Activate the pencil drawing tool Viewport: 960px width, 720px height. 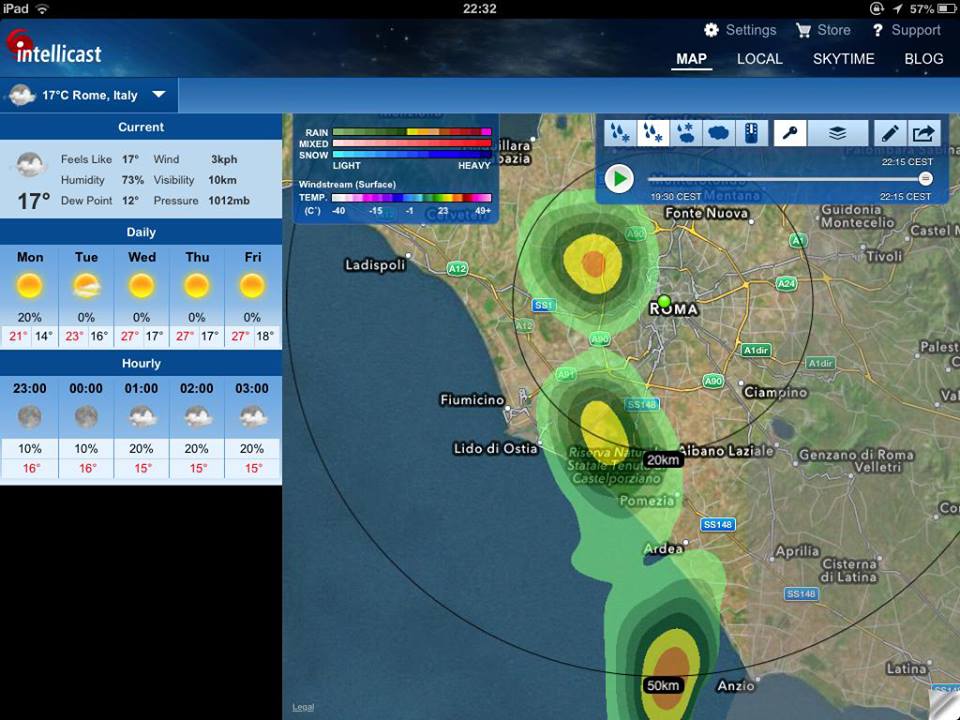click(890, 133)
